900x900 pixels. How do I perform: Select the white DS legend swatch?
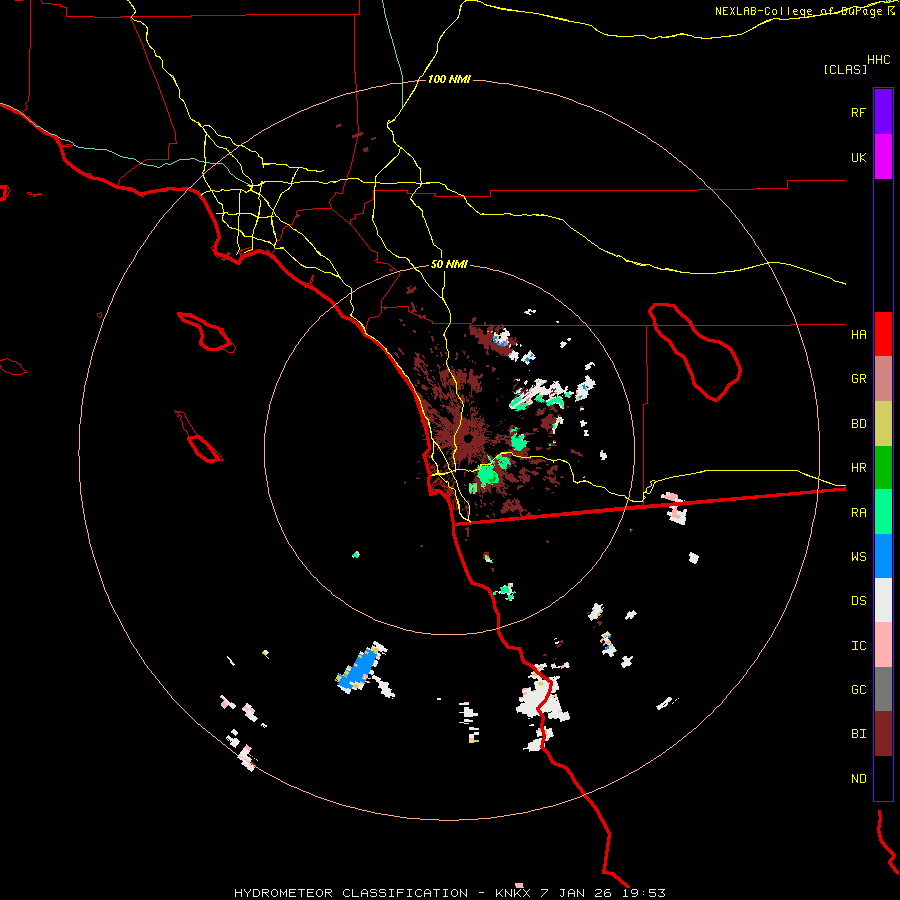(883, 600)
